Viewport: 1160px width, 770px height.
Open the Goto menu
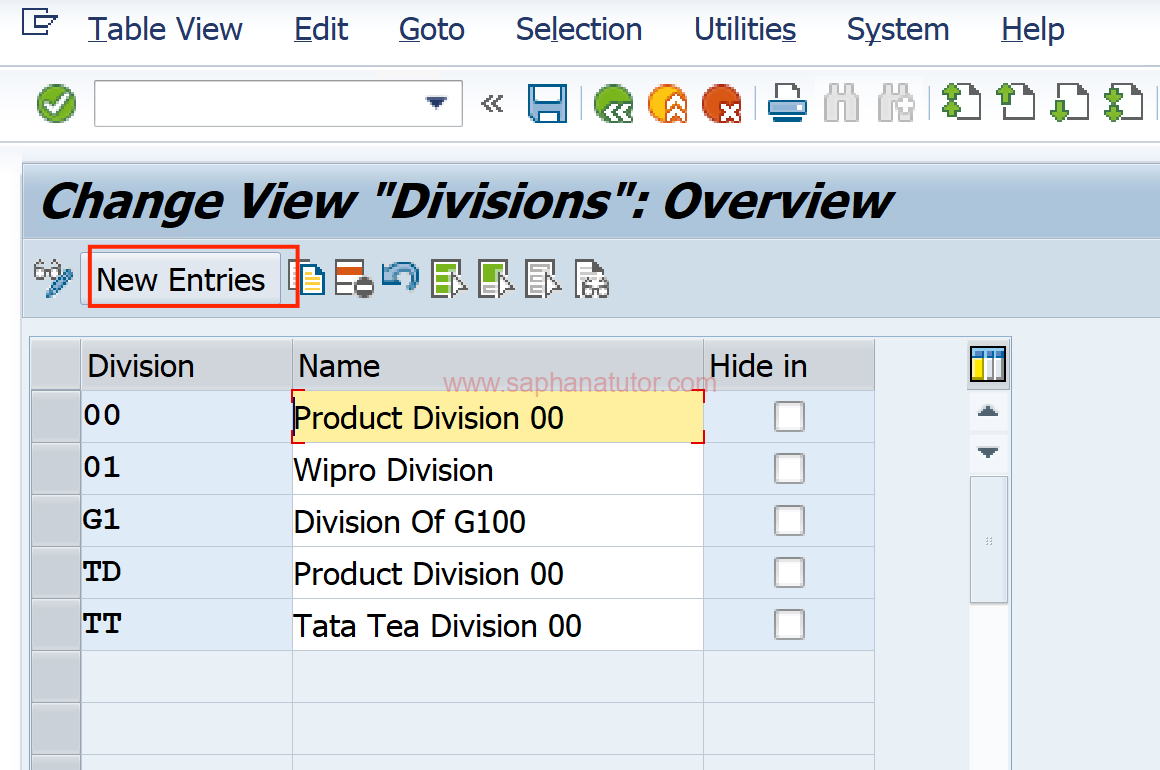[x=432, y=30]
